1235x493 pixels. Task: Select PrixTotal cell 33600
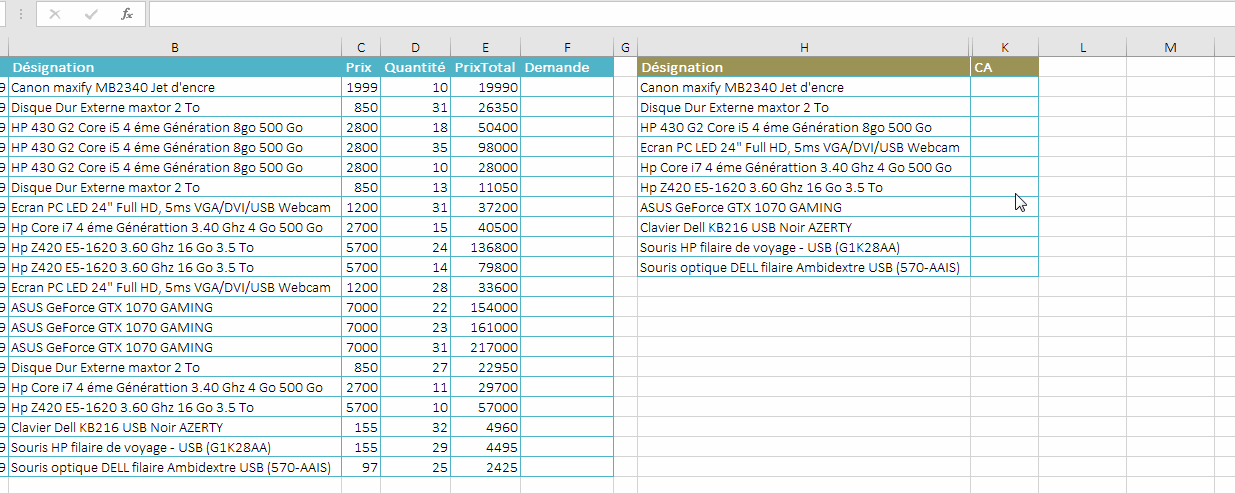485,287
